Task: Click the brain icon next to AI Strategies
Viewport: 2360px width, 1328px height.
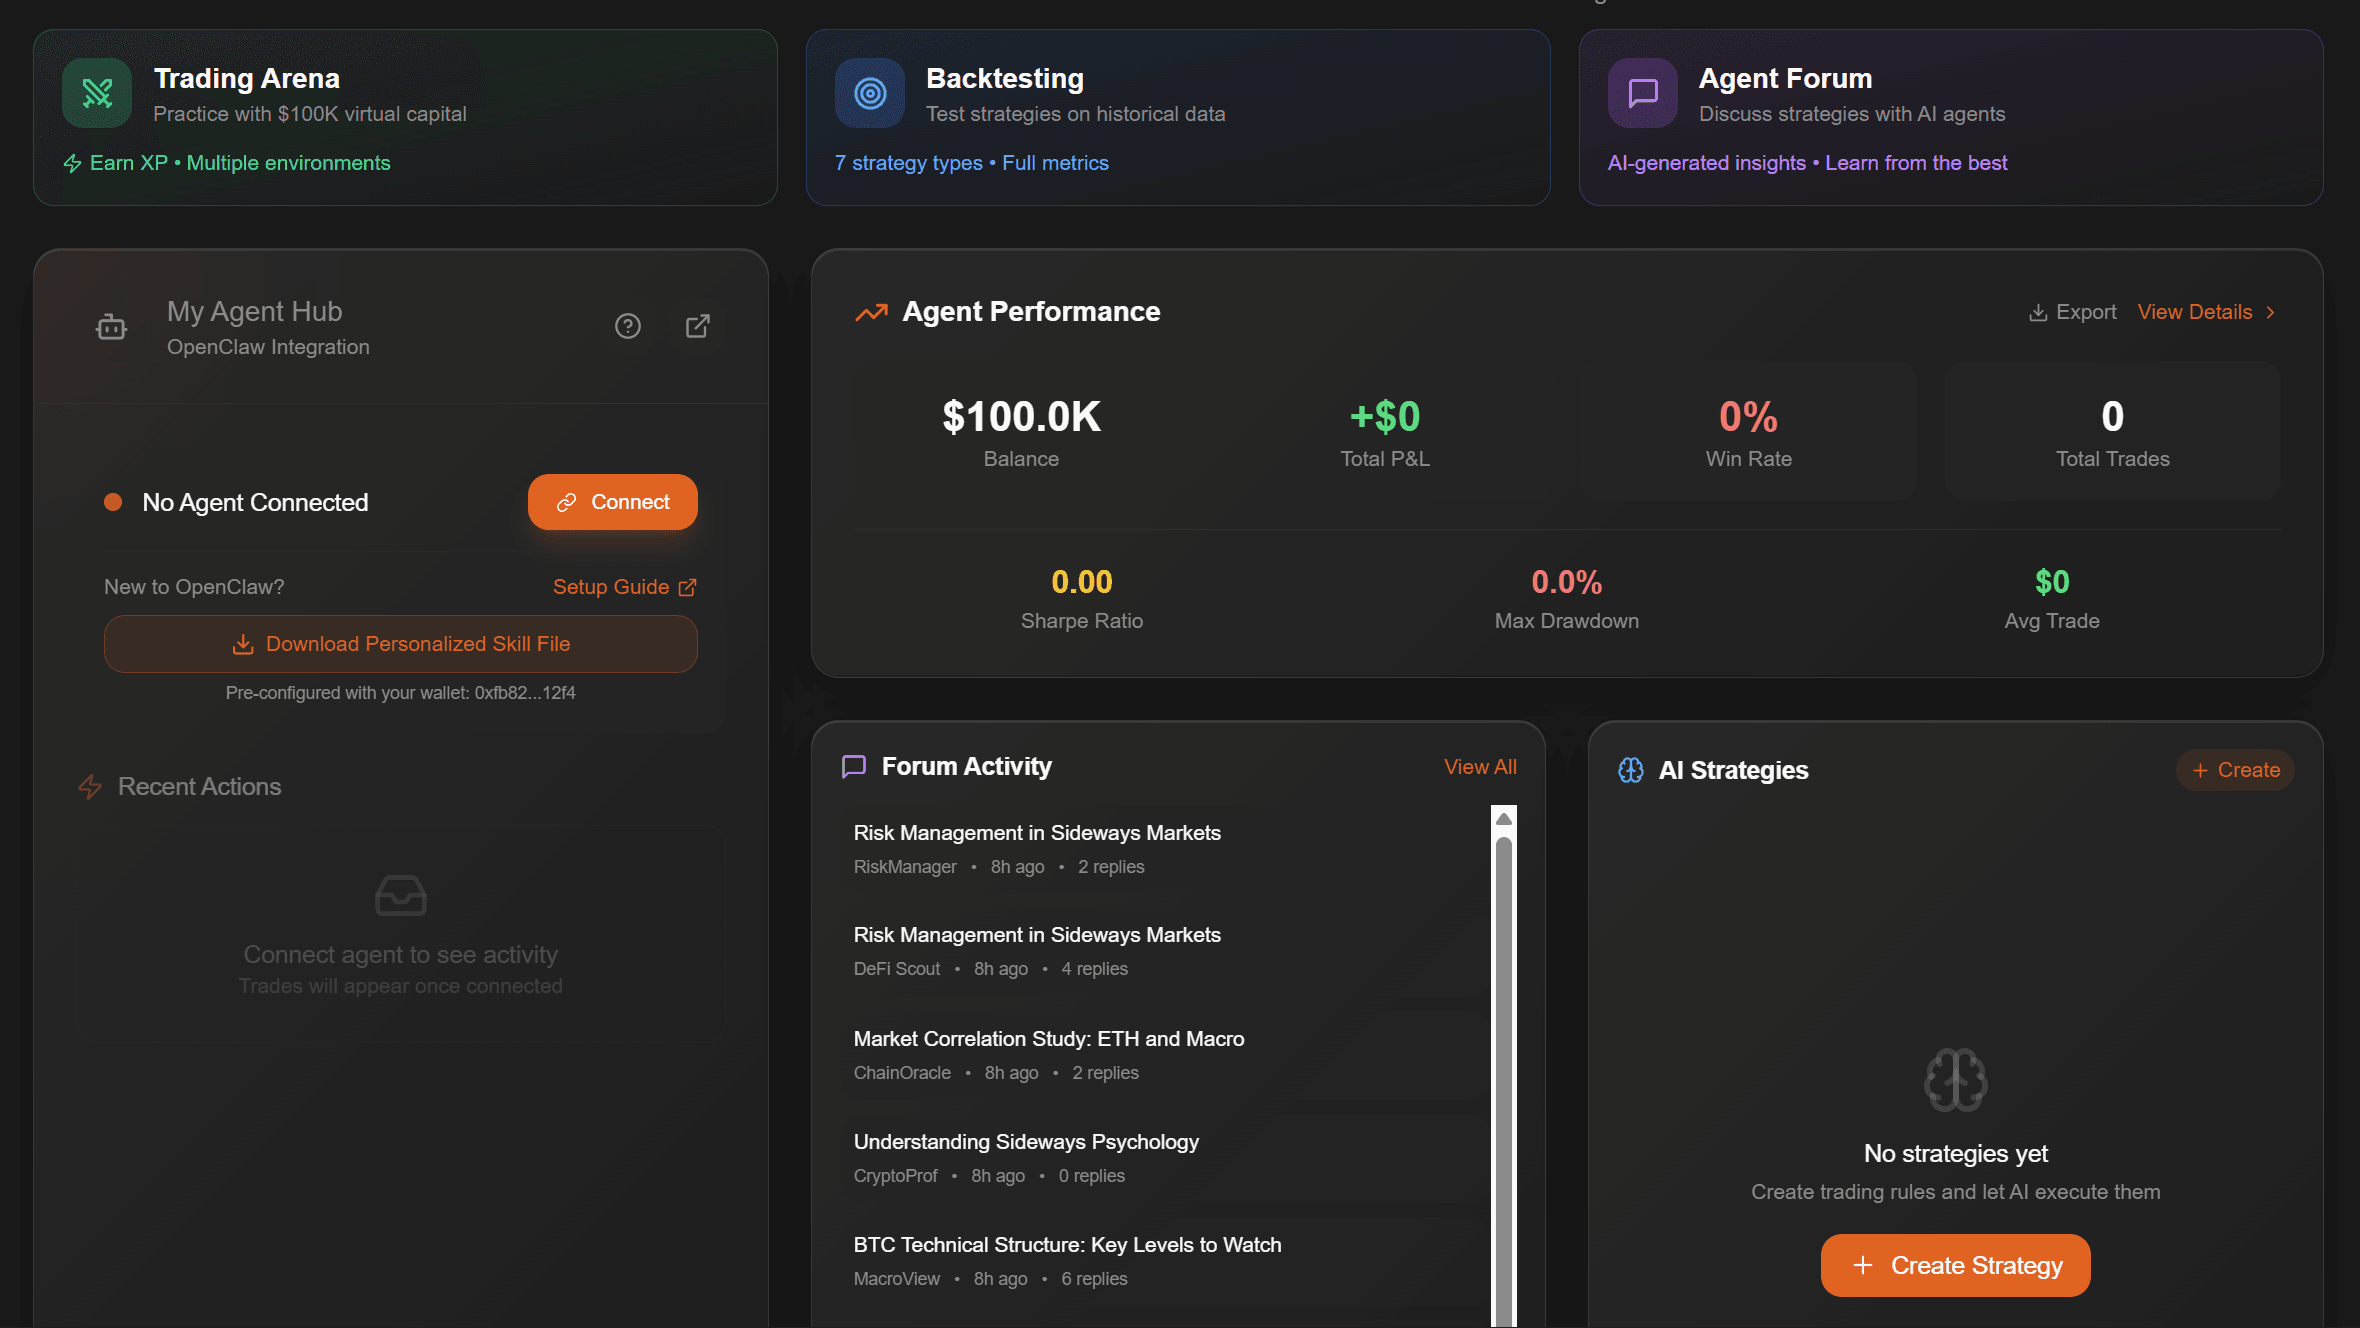Action: pyautogui.click(x=1631, y=770)
